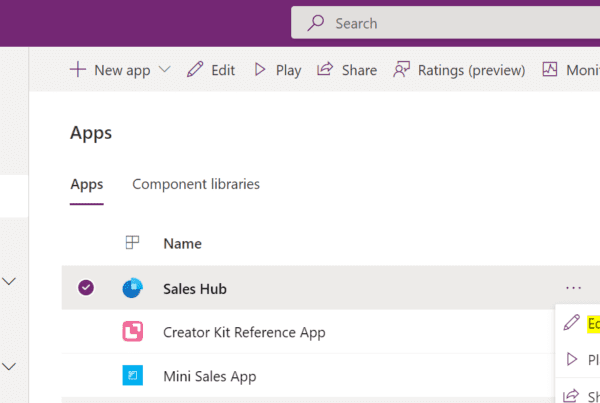Click the Play label in toolbar
Image resolution: width=600 pixels, height=403 pixels.
tap(289, 71)
